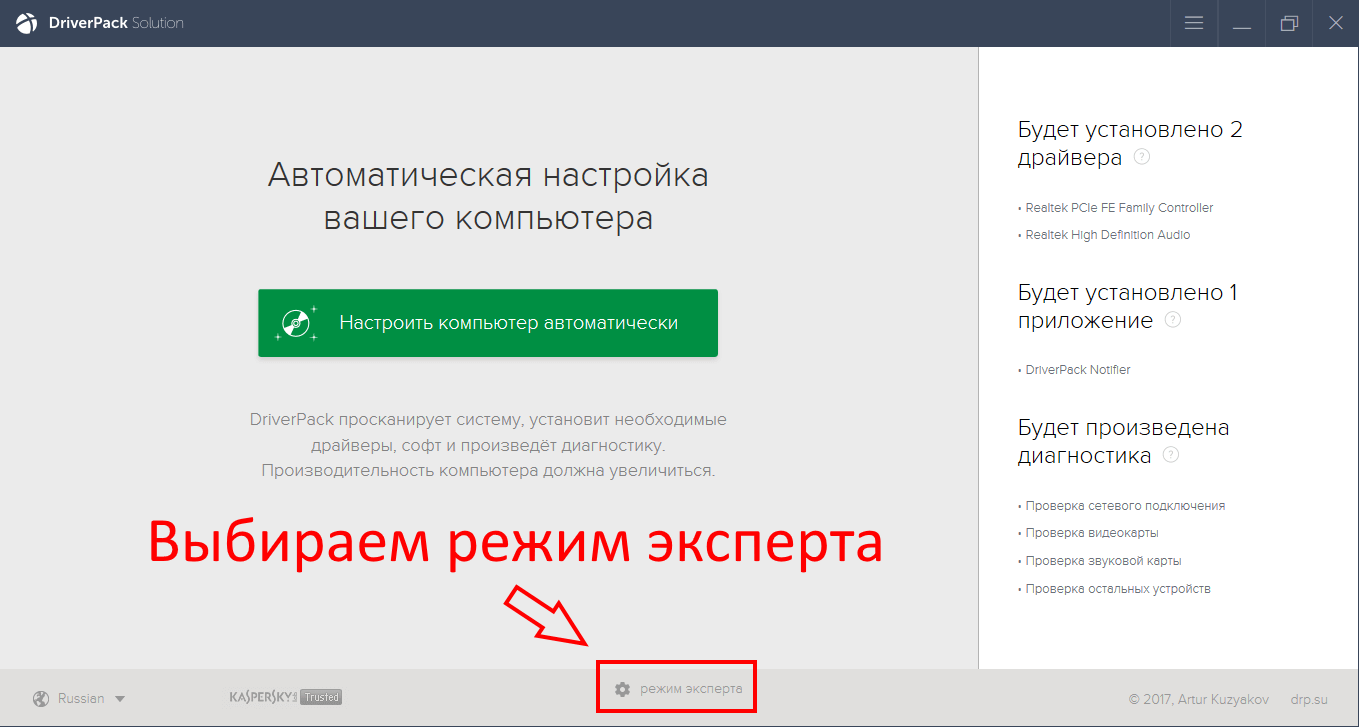Image resolution: width=1359 pixels, height=727 pixels.
Task: Click the help icon beside 'диагностика'
Action: pyautogui.click(x=1171, y=455)
